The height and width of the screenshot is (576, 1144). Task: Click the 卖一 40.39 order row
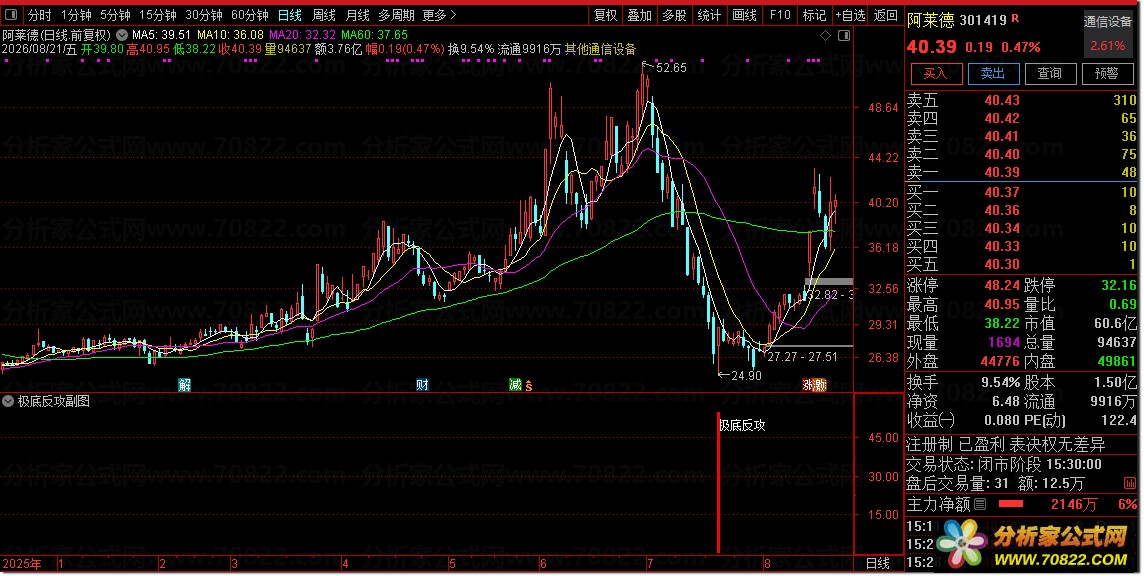(x=1021, y=172)
